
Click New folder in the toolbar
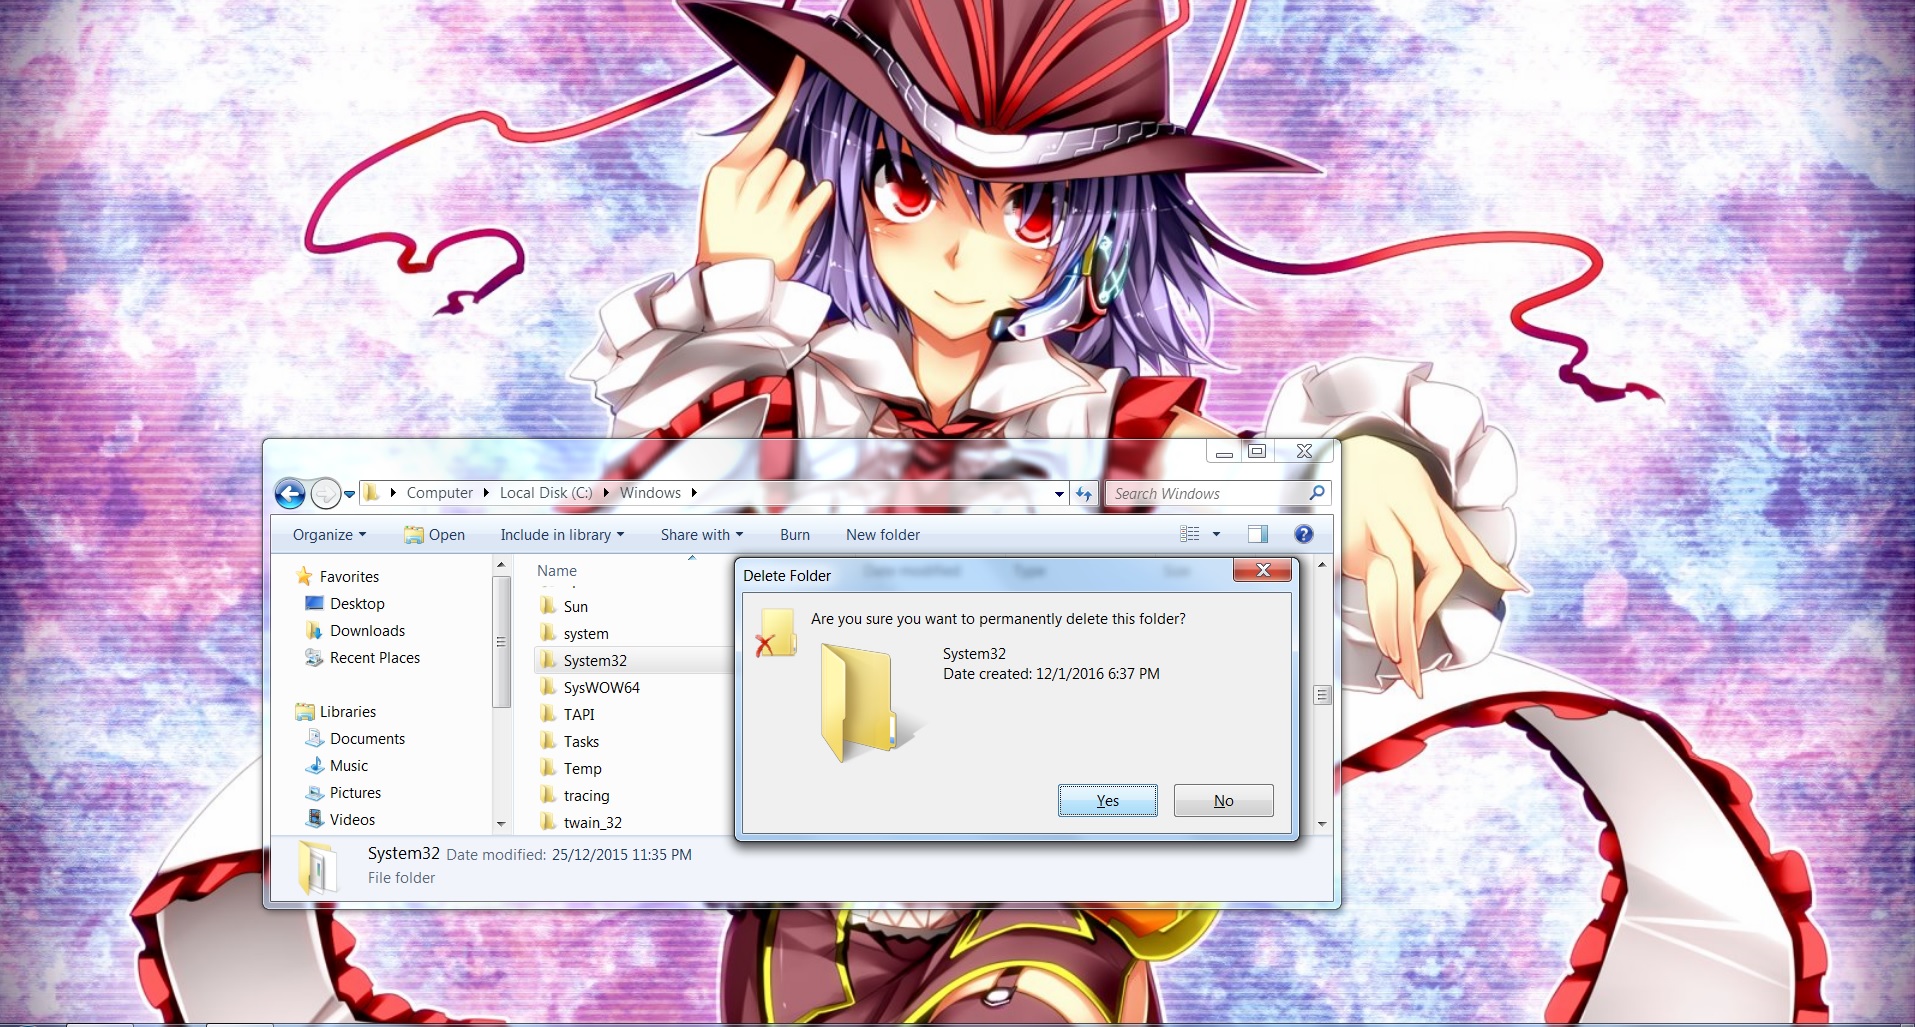point(882,535)
